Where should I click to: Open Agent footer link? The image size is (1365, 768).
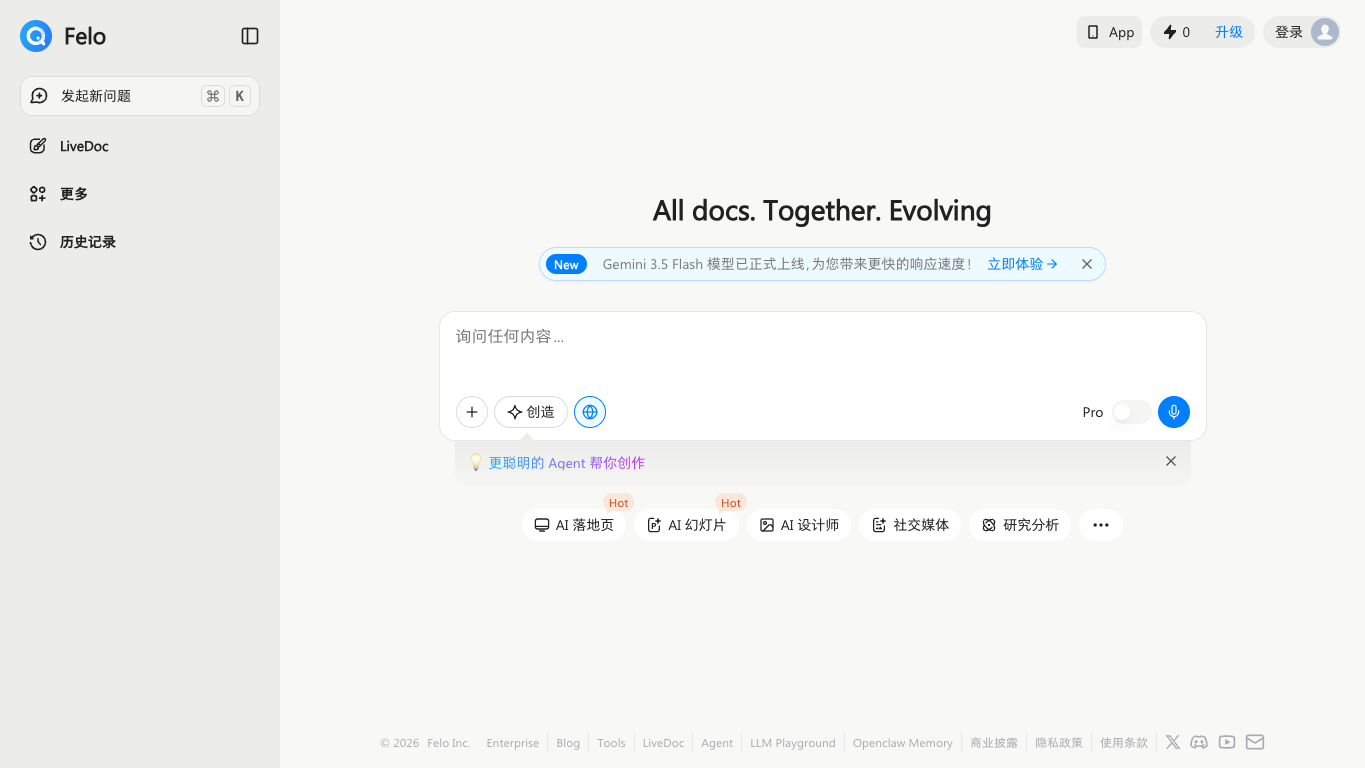click(x=717, y=743)
